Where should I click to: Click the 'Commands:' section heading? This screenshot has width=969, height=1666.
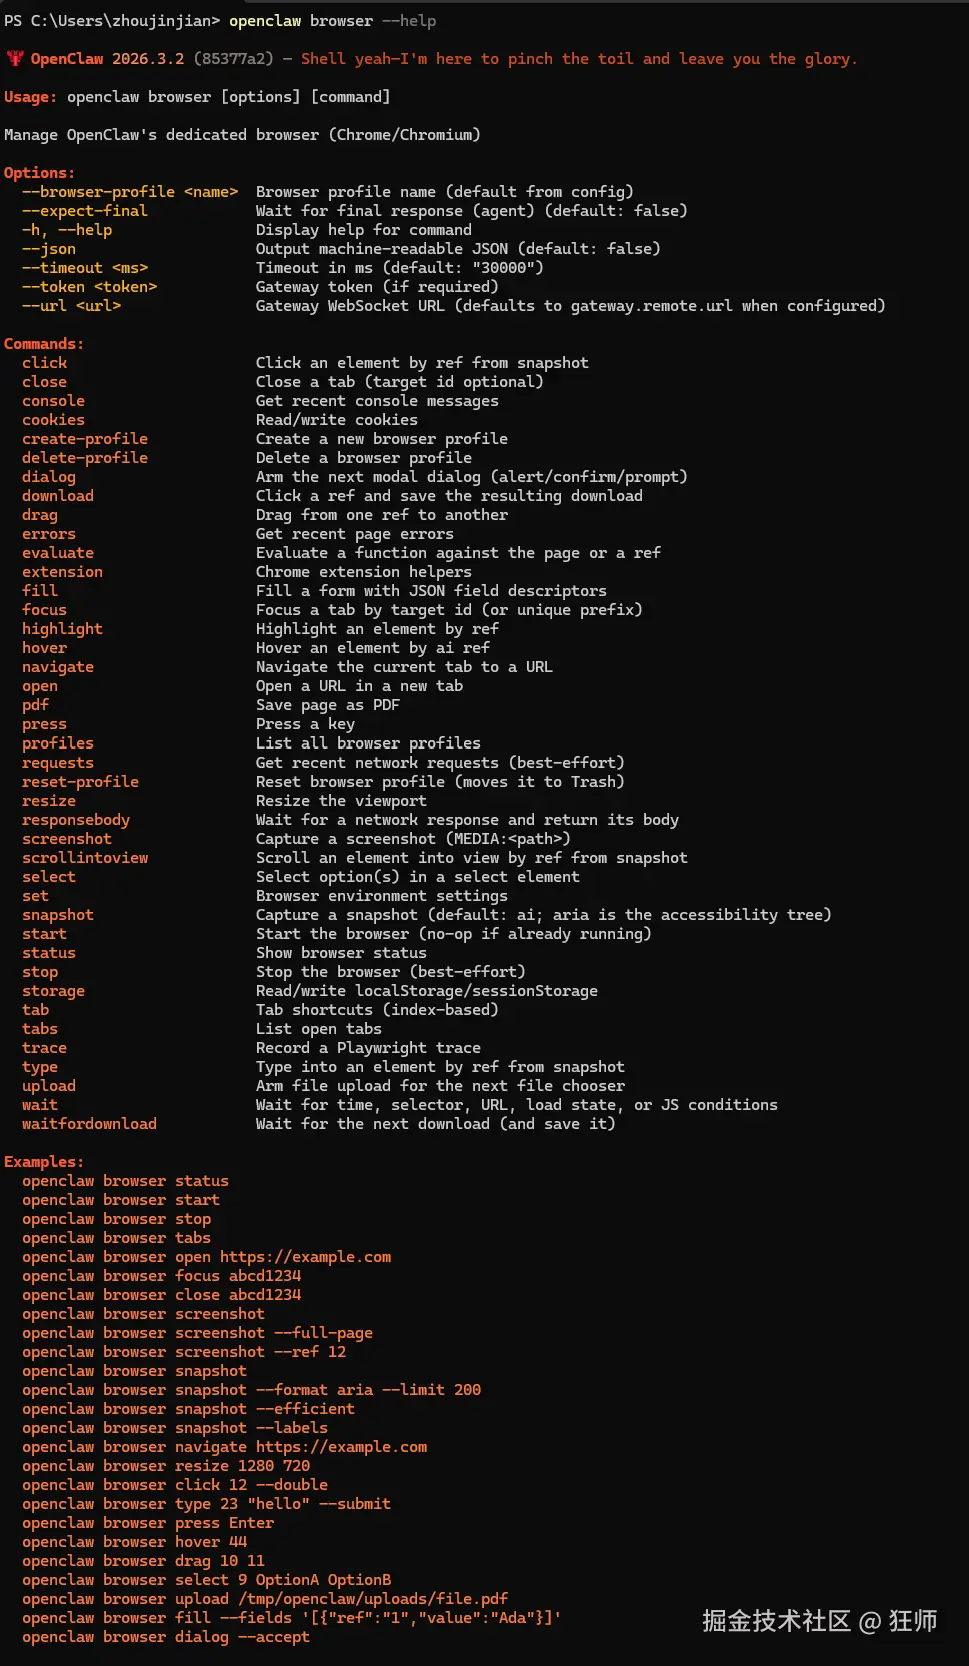tap(44, 344)
